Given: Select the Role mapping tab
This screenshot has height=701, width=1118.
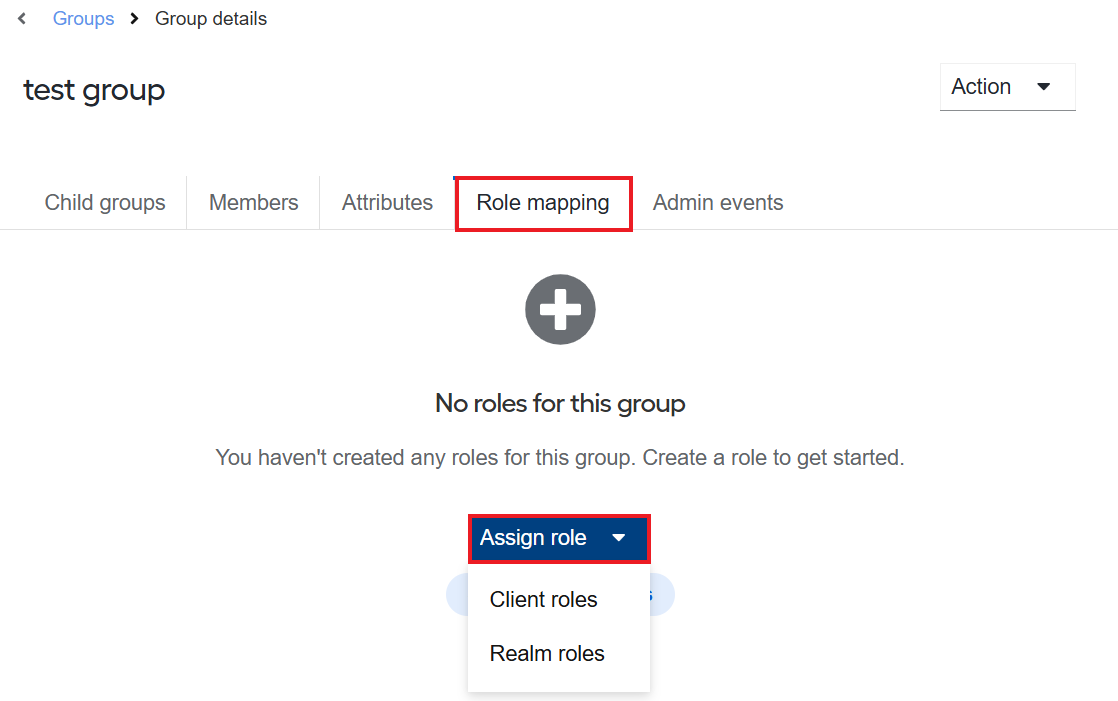Looking at the screenshot, I should (x=543, y=203).
